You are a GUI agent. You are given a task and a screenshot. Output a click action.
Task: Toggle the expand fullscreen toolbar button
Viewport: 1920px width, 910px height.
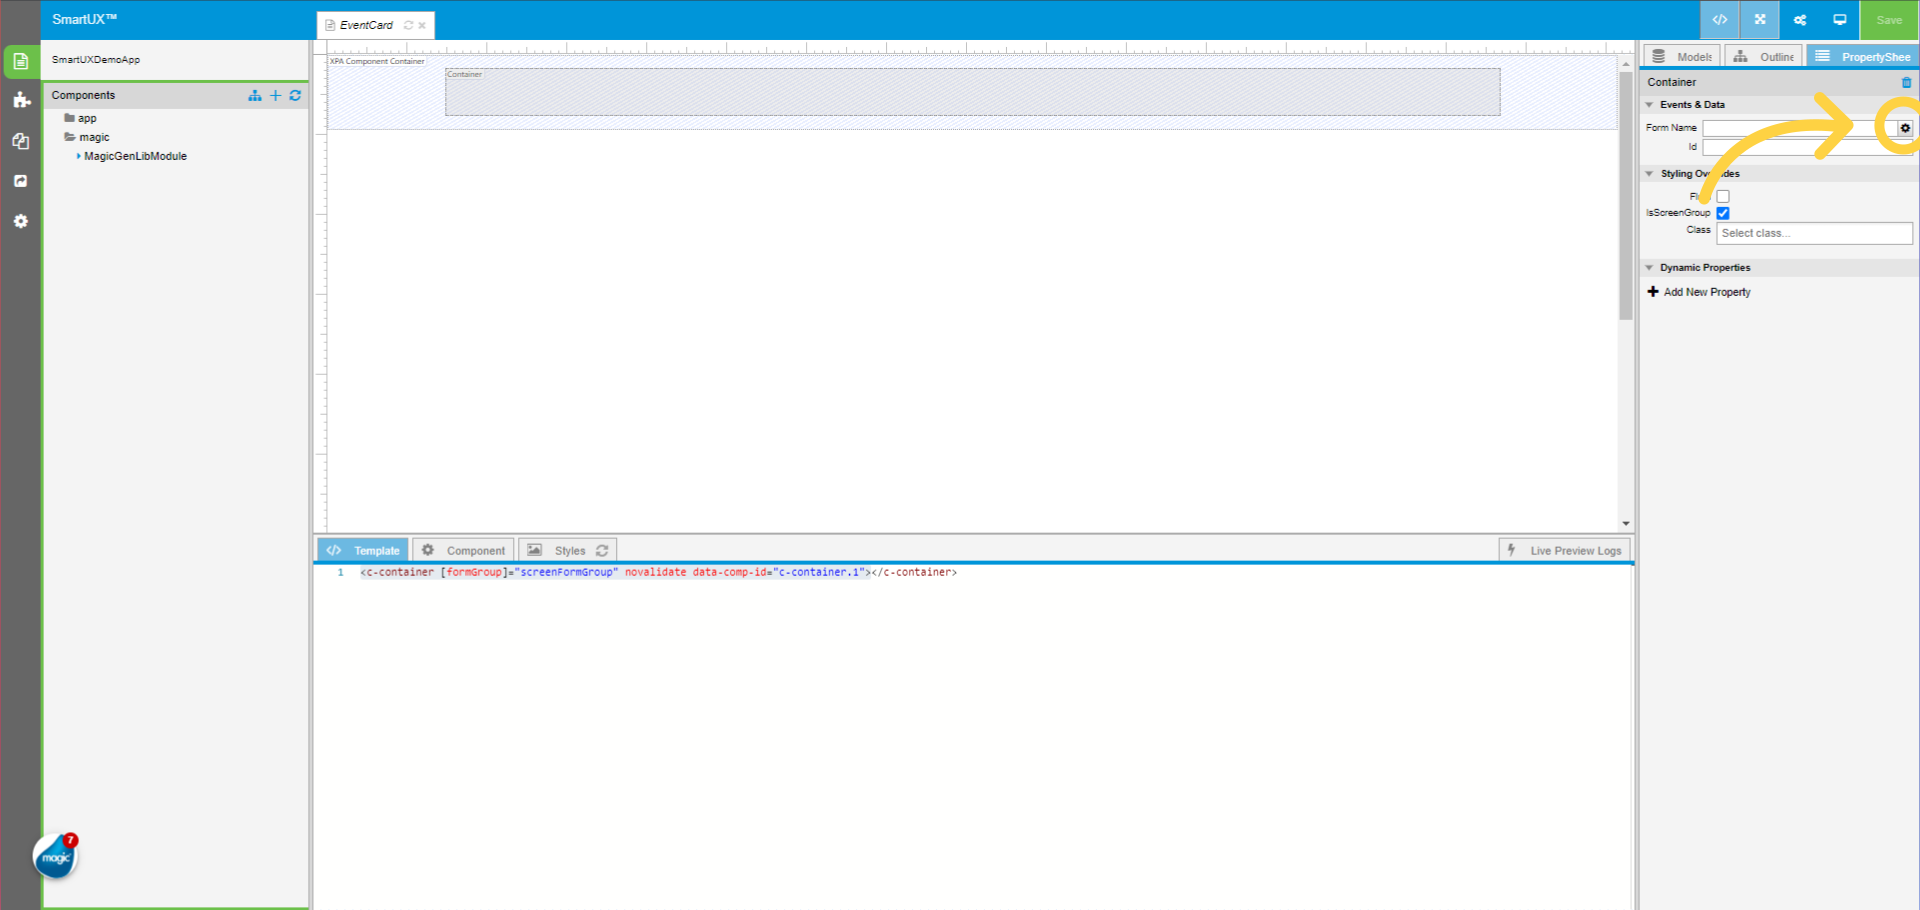pyautogui.click(x=1760, y=20)
